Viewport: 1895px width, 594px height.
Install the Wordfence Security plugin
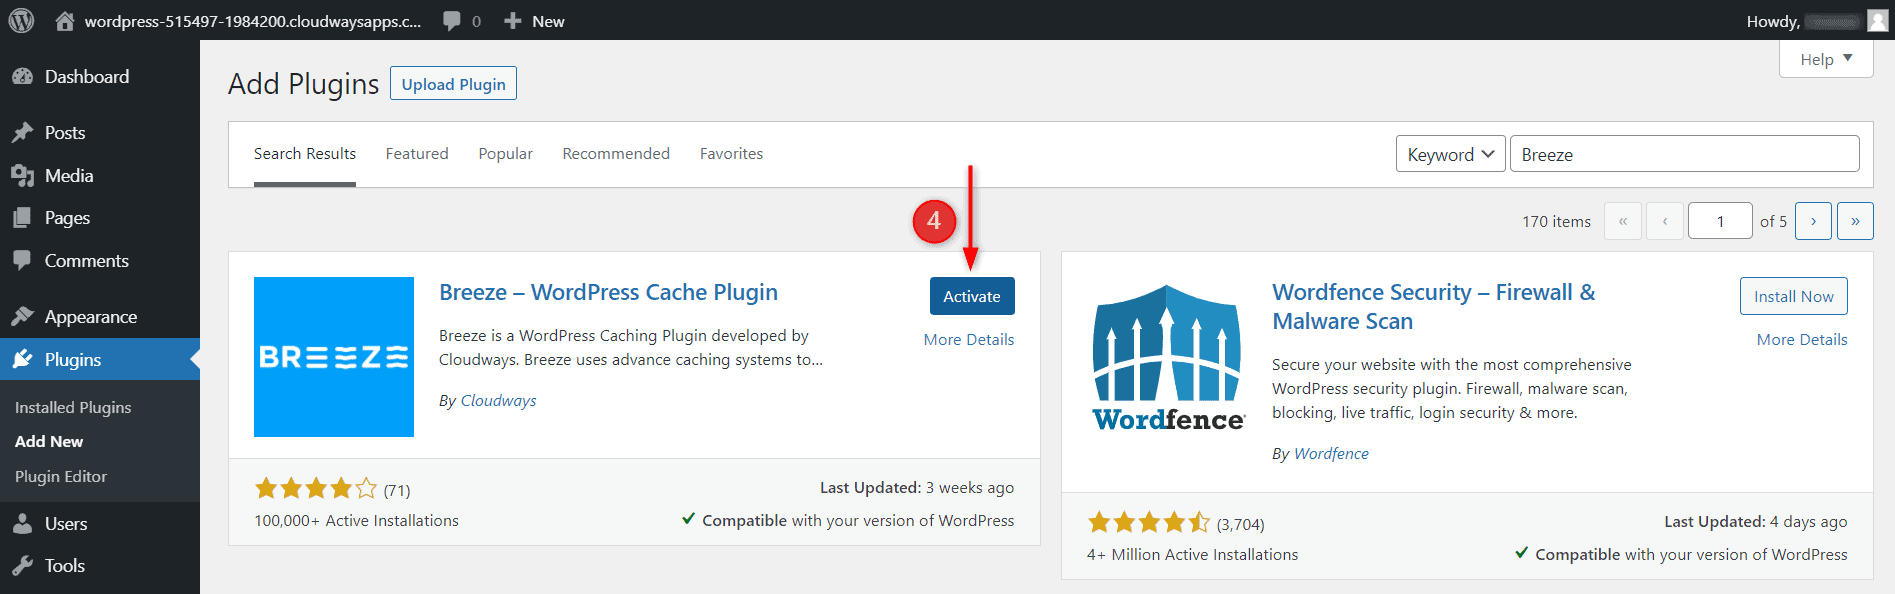pos(1793,296)
